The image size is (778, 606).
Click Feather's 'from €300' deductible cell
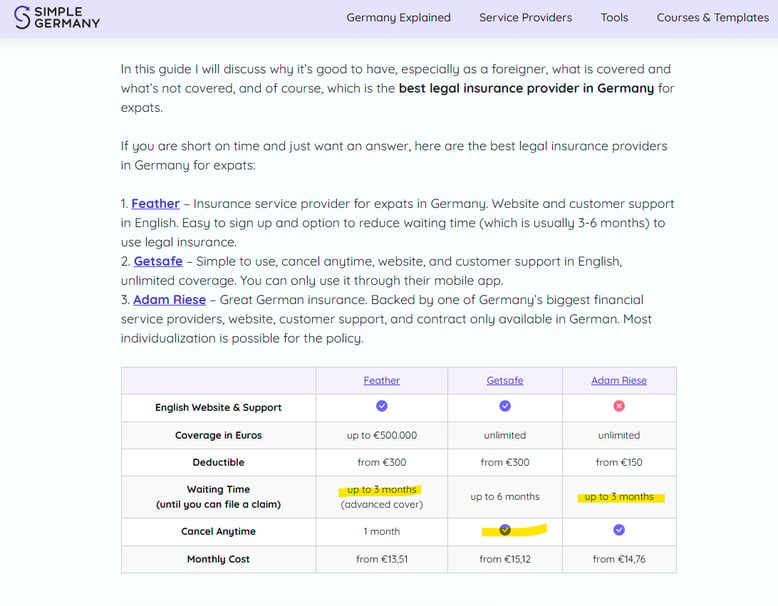click(382, 462)
